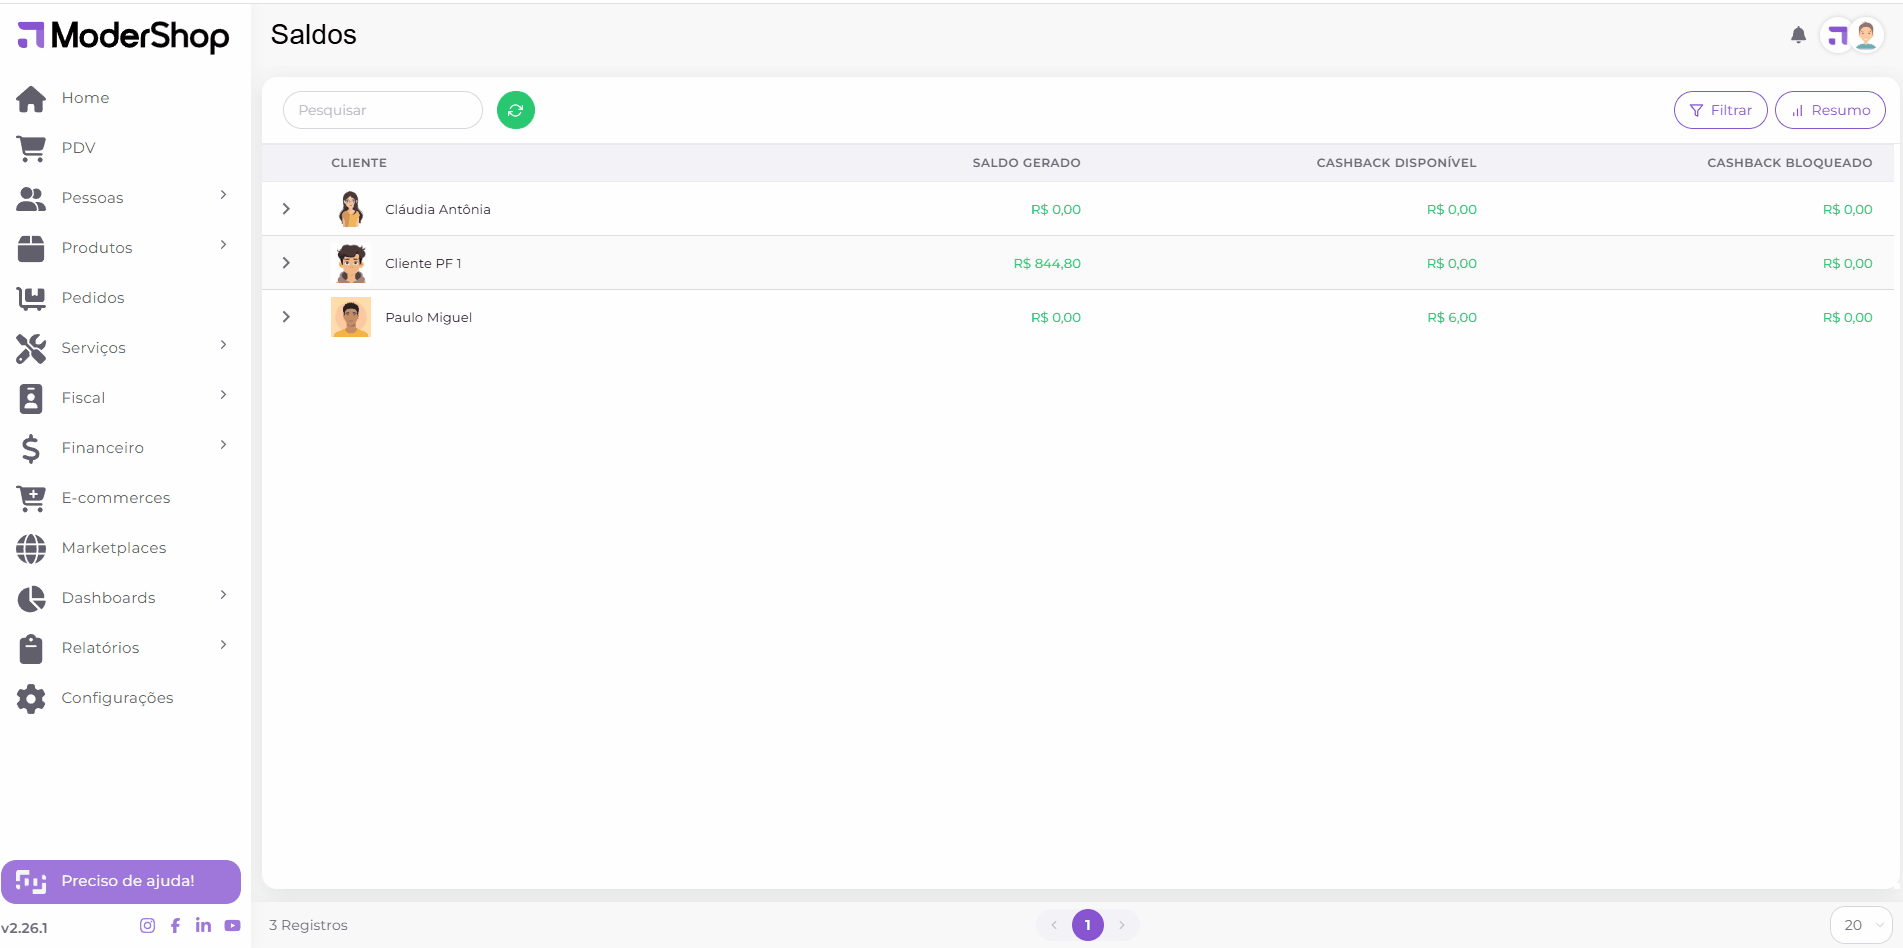1903x948 pixels.
Task: Click the green refresh icon
Action: coord(515,110)
